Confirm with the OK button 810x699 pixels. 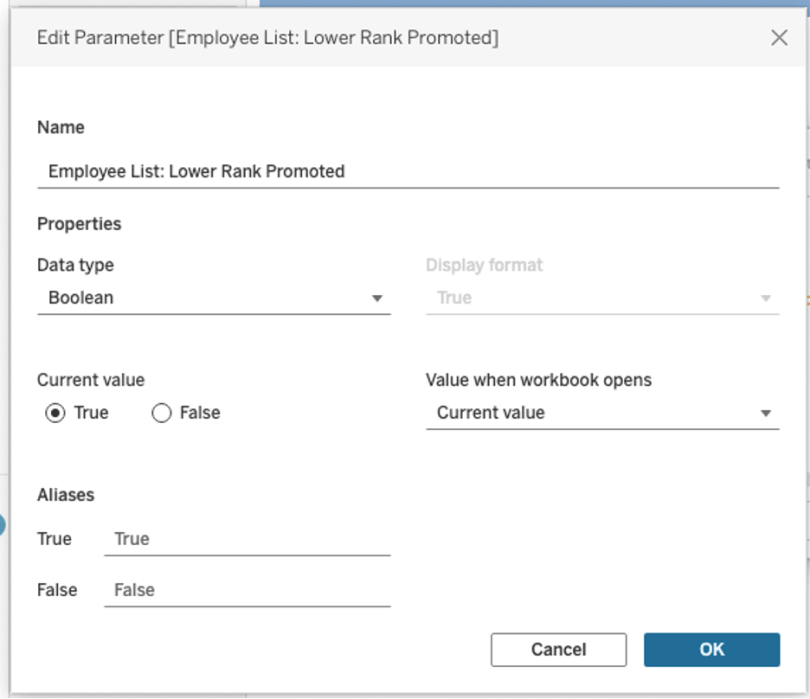pyautogui.click(x=711, y=649)
